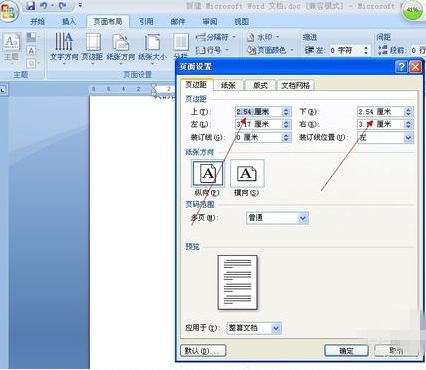Click the 默认 default button
426x370 pixels.
[x=203, y=350]
